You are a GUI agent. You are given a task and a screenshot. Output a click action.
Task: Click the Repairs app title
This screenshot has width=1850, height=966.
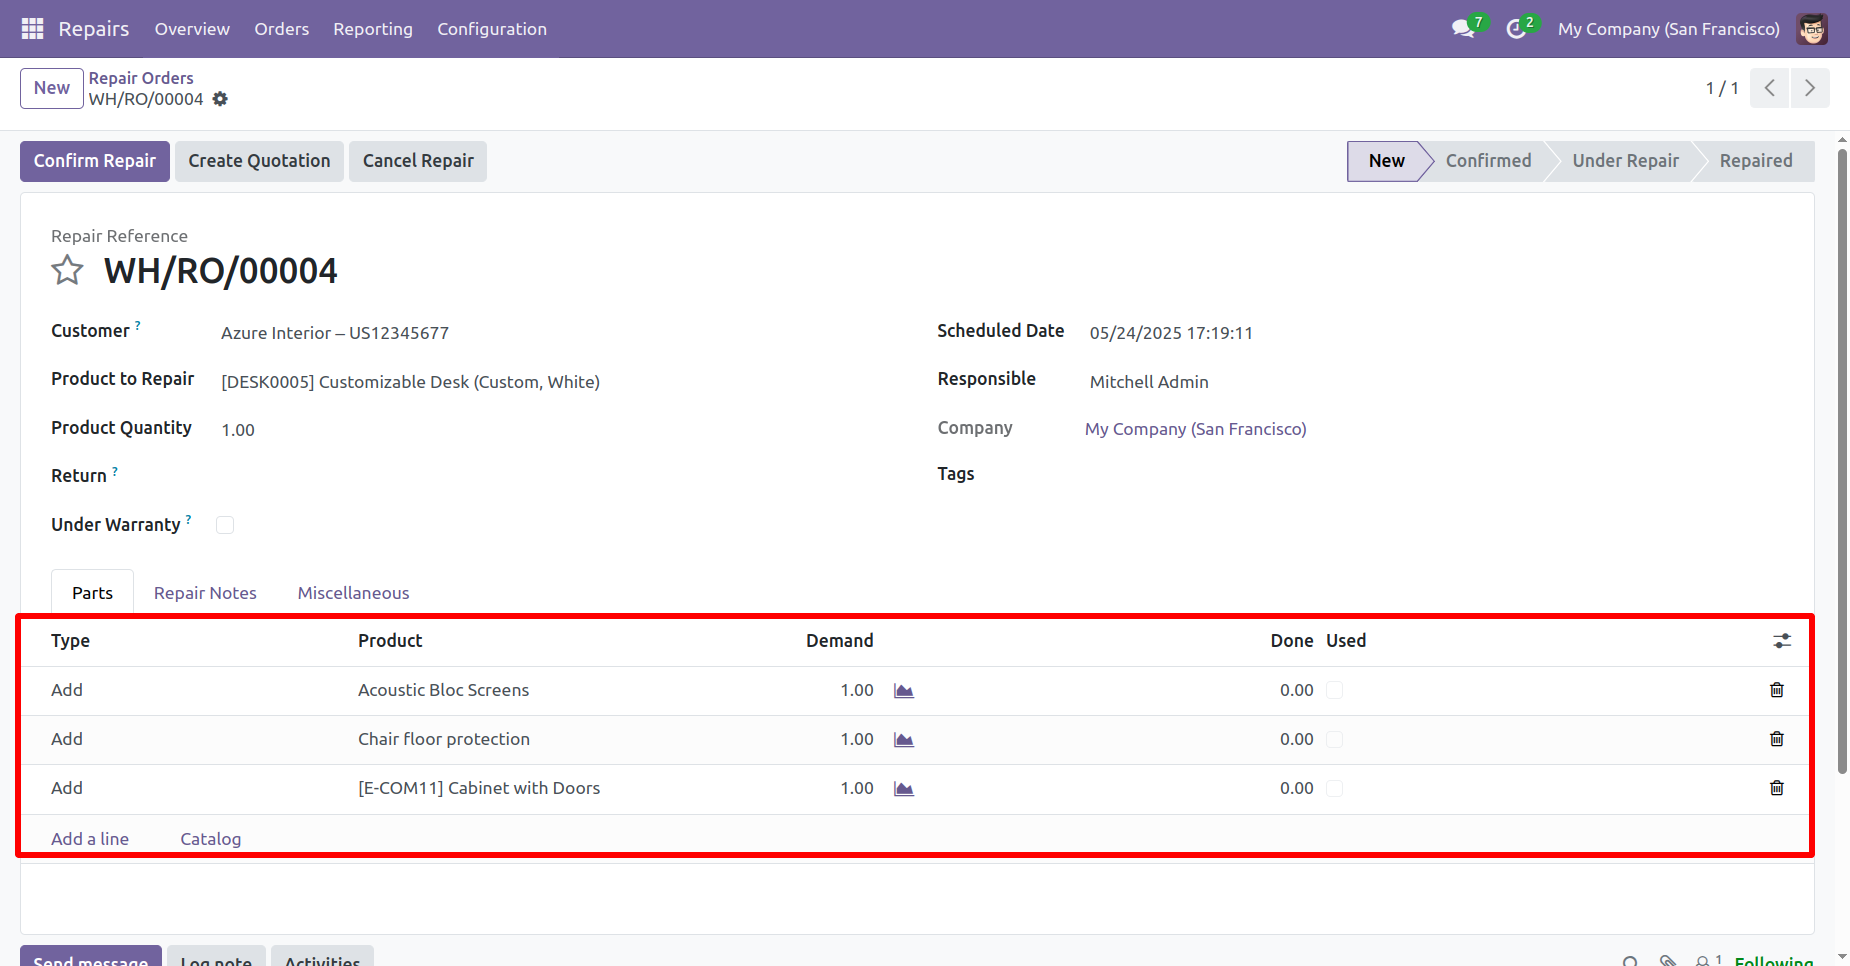[94, 29]
